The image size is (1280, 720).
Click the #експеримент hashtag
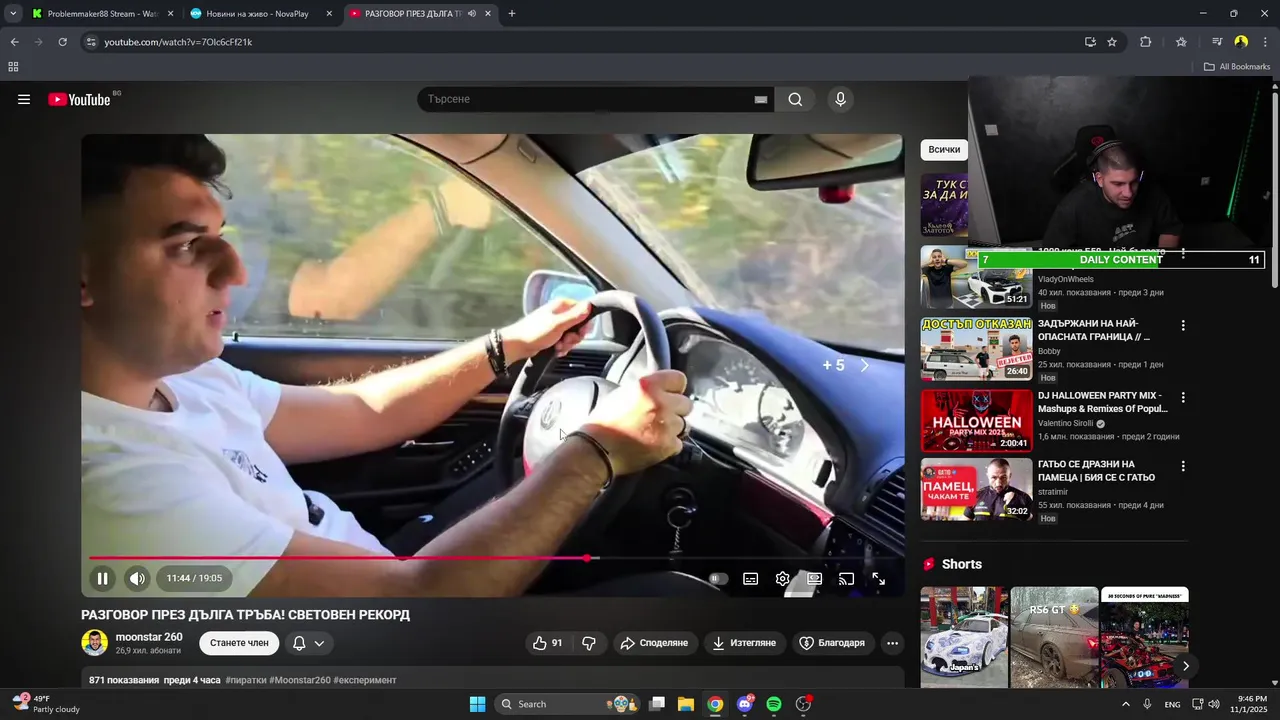(365, 680)
